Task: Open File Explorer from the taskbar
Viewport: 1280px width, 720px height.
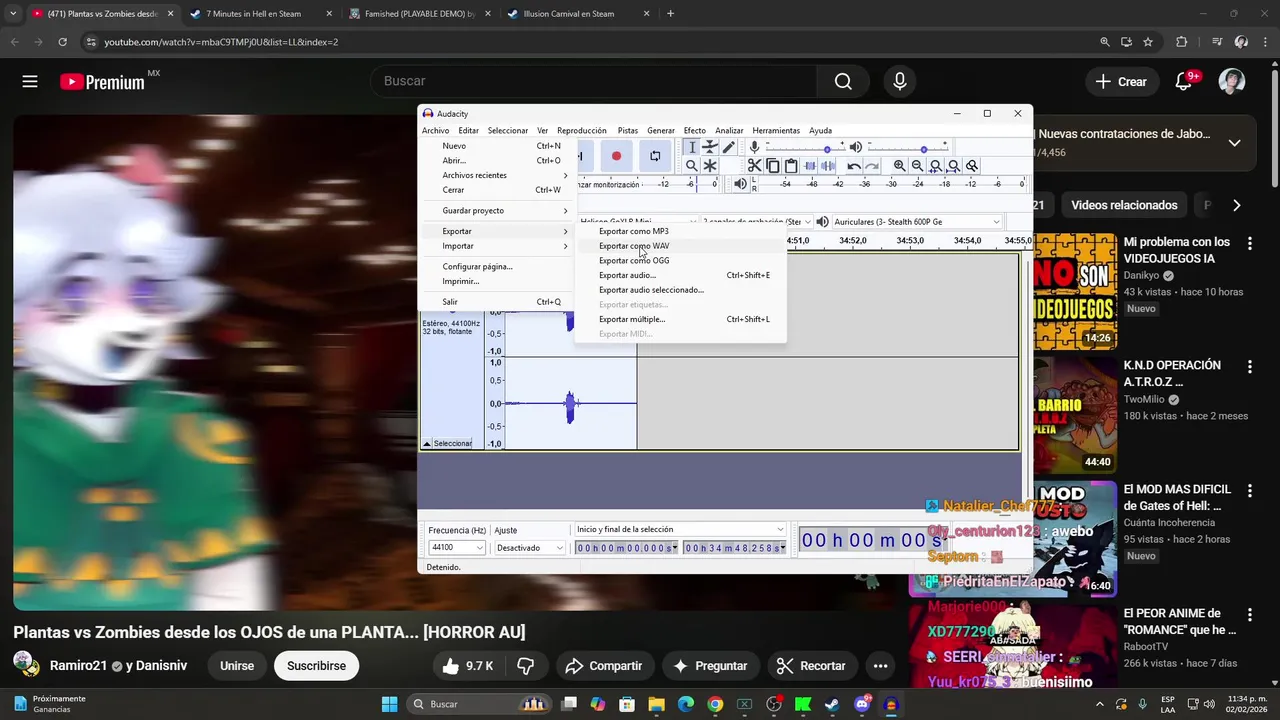Action: [x=656, y=704]
